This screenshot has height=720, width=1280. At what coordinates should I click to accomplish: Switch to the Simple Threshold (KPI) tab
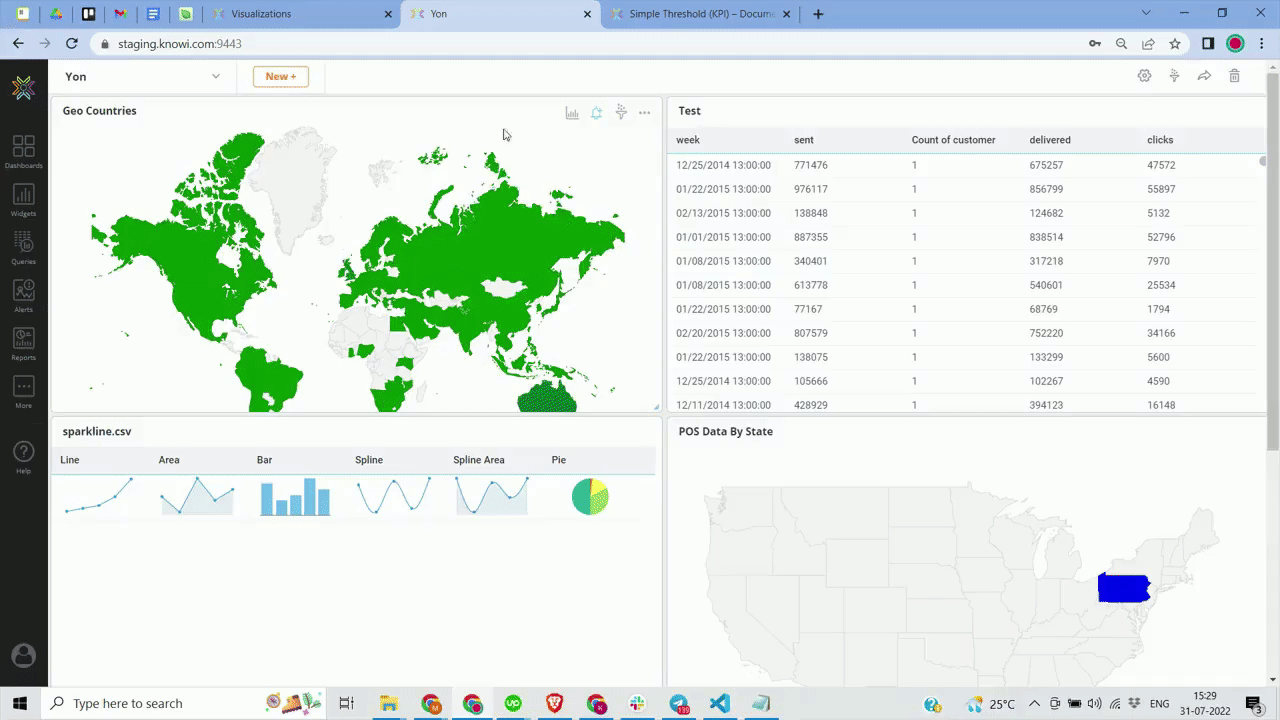pos(700,14)
